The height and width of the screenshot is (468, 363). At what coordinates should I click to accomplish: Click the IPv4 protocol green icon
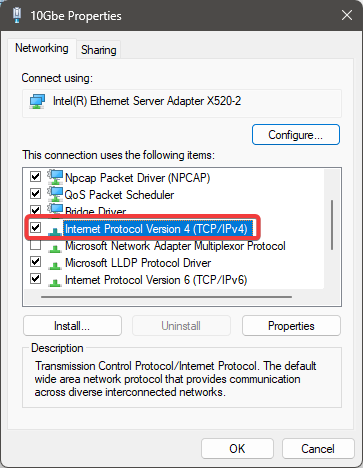(x=55, y=231)
